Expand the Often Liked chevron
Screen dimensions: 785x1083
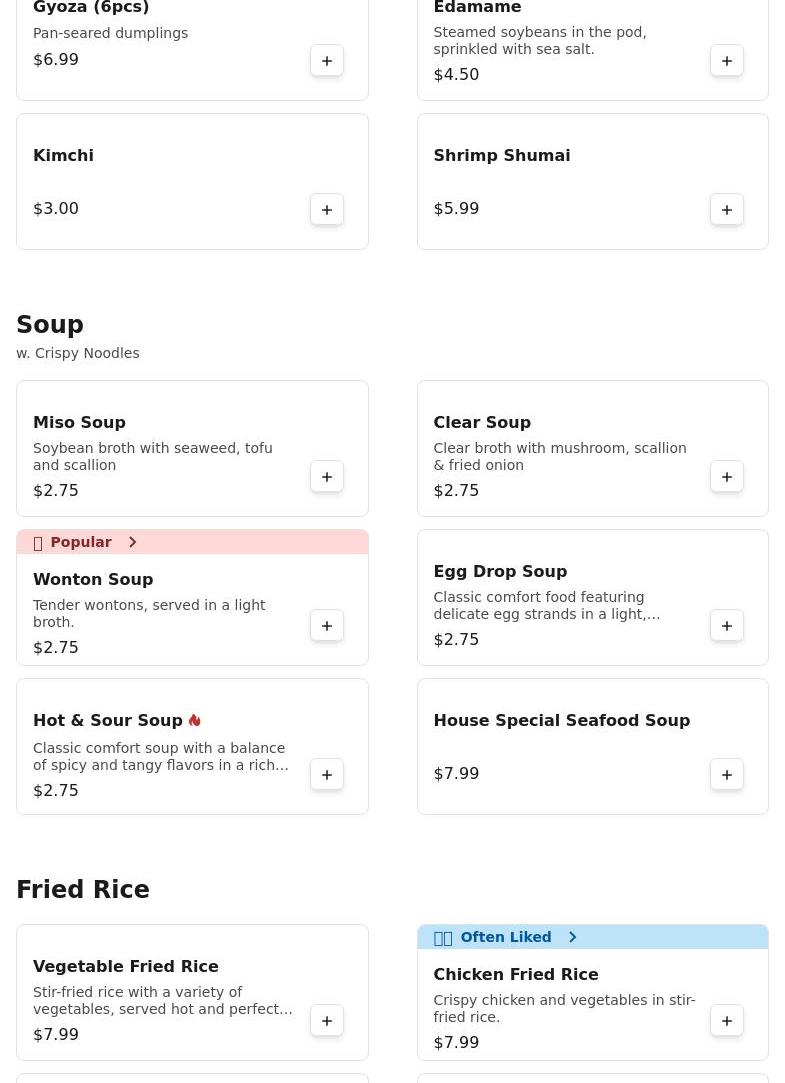(x=572, y=937)
